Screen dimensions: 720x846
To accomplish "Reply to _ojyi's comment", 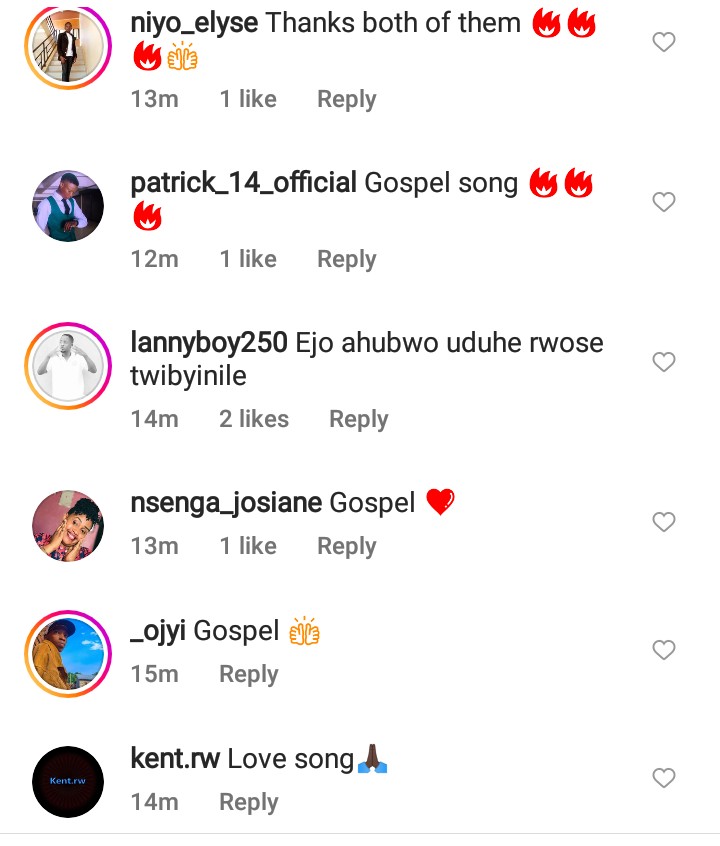I will [248, 674].
